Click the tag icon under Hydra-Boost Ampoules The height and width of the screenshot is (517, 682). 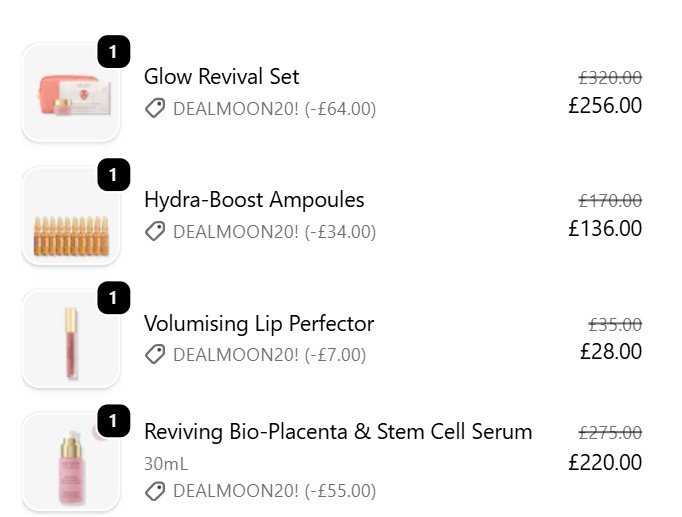click(155, 232)
